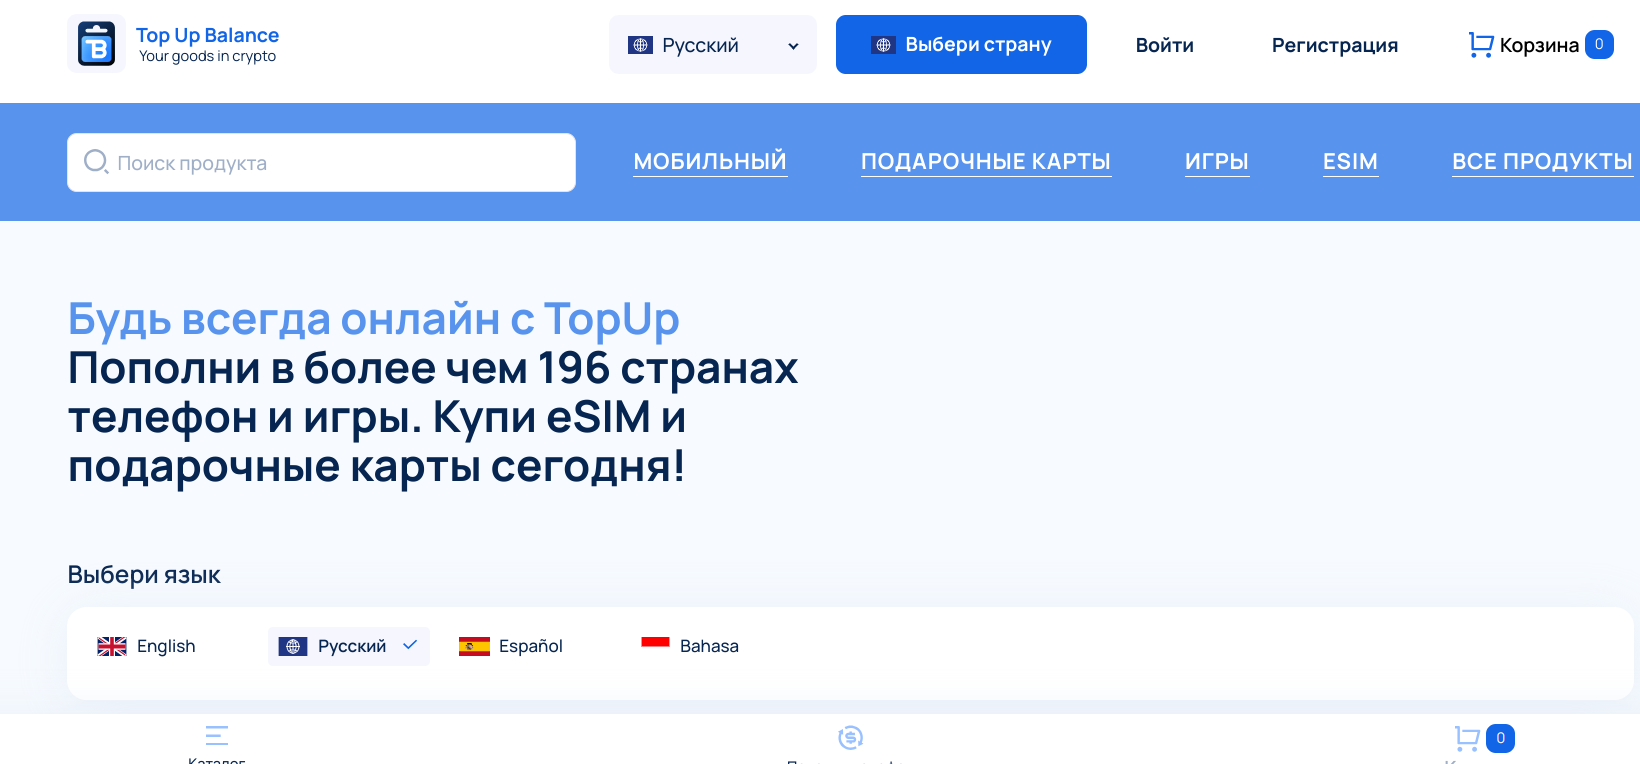Screen dimensions: 1640x764
Task: Click the Top Up Balance logo icon
Action: (96, 44)
